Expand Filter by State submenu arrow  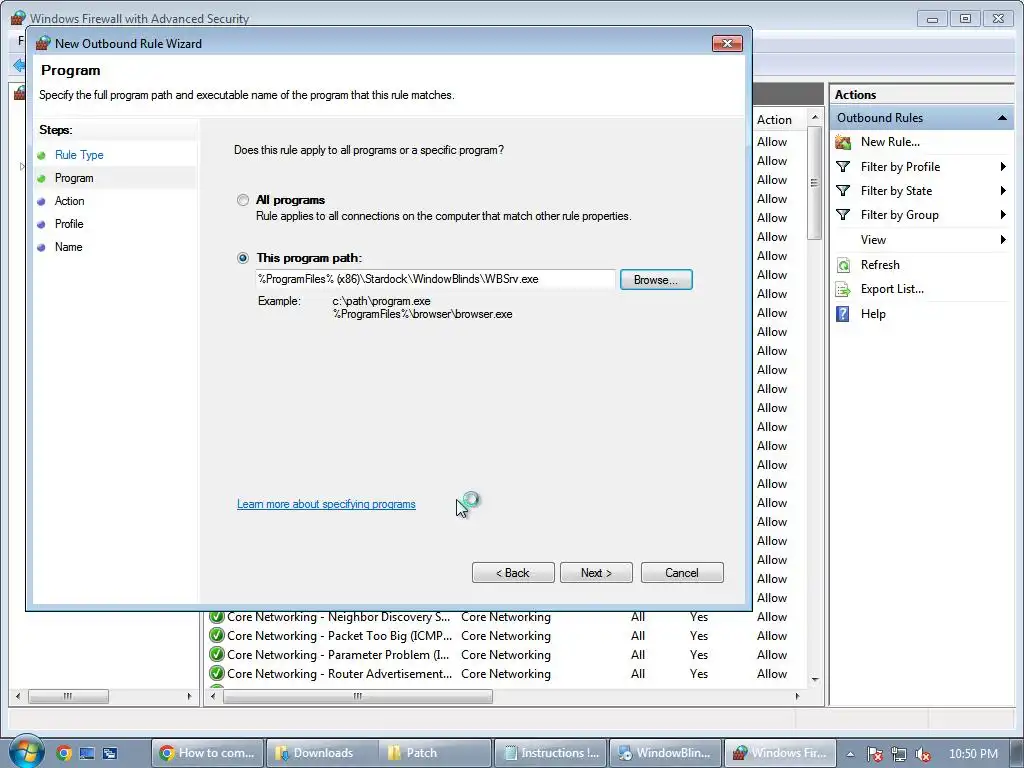click(1003, 191)
